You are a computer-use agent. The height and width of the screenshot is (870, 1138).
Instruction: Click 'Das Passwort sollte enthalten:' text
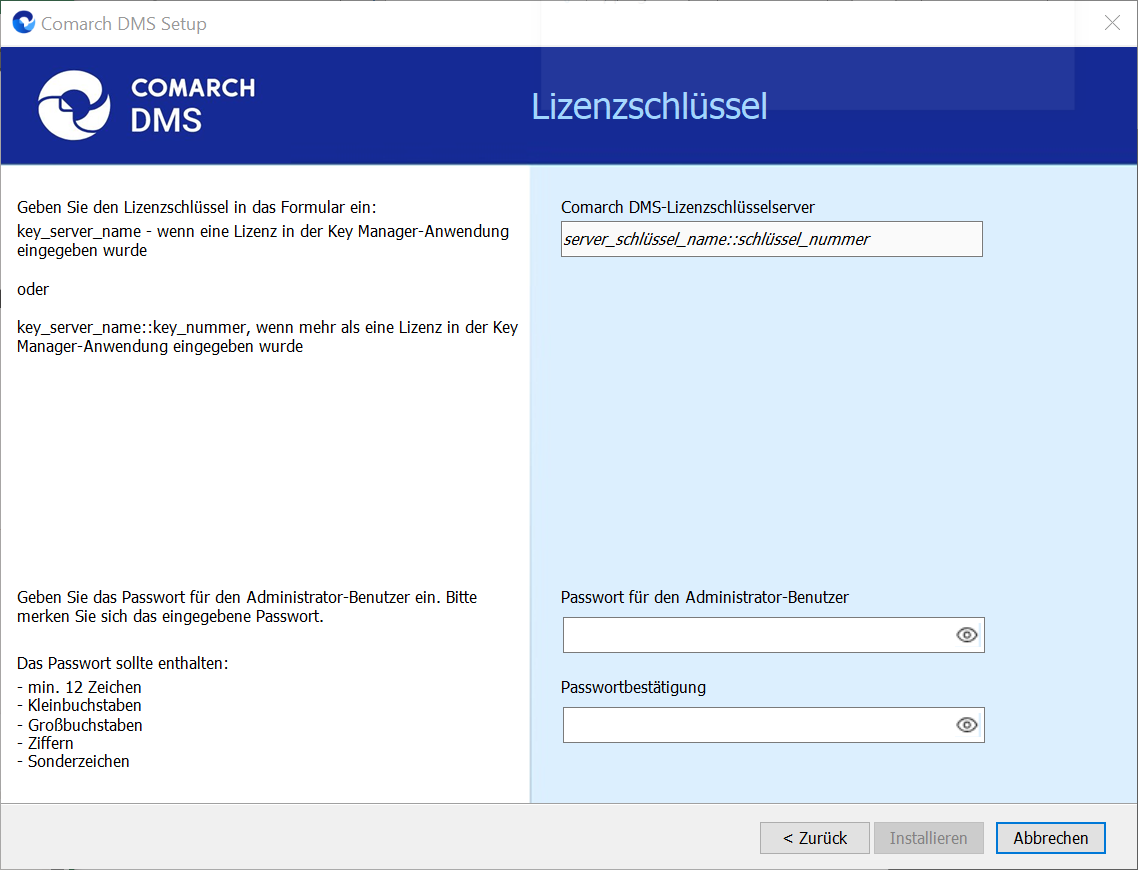tap(123, 663)
